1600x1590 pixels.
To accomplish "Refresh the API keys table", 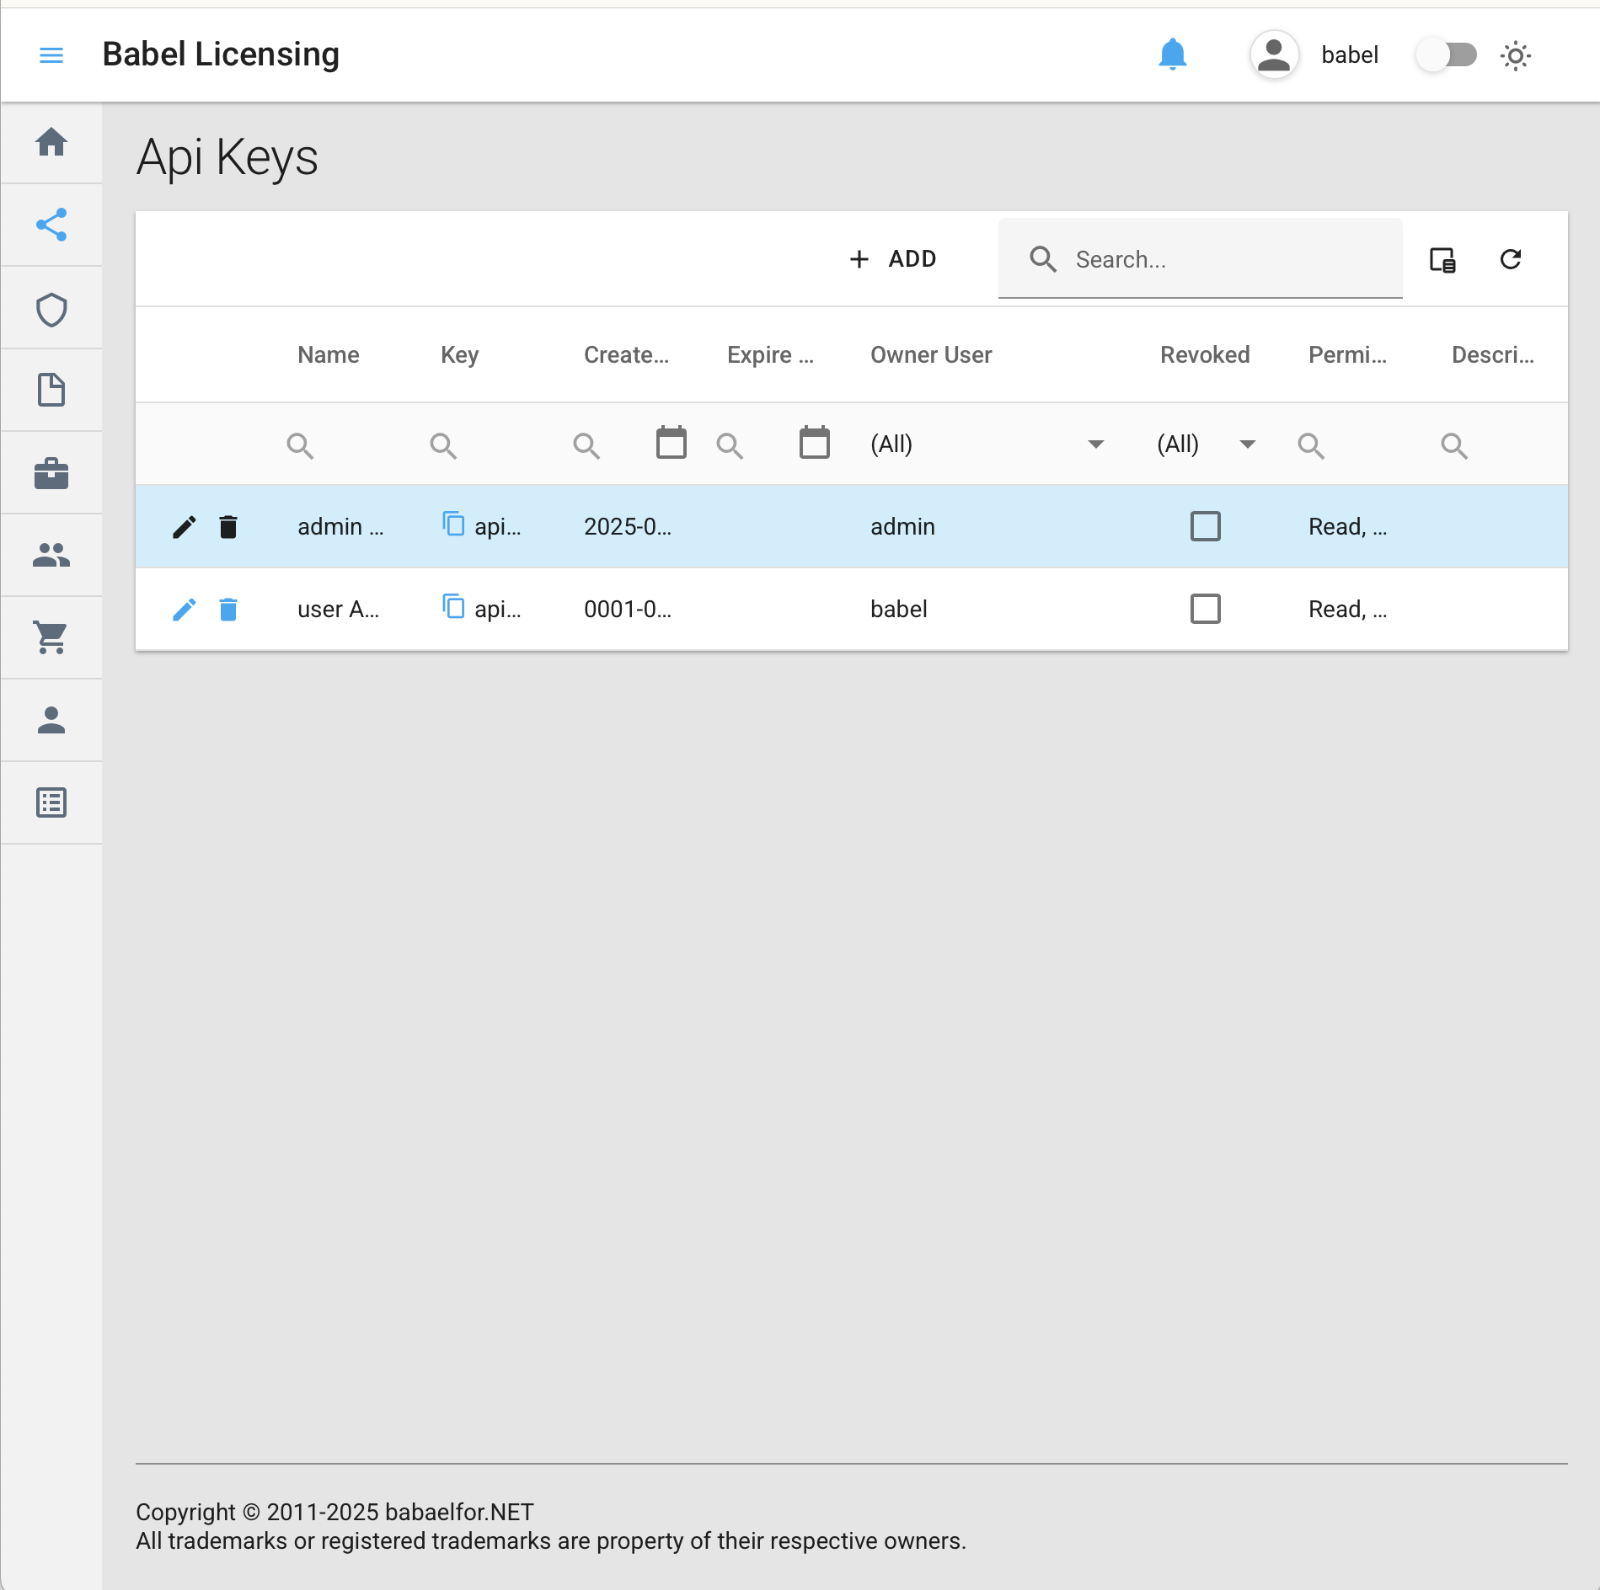I will 1510,260.
